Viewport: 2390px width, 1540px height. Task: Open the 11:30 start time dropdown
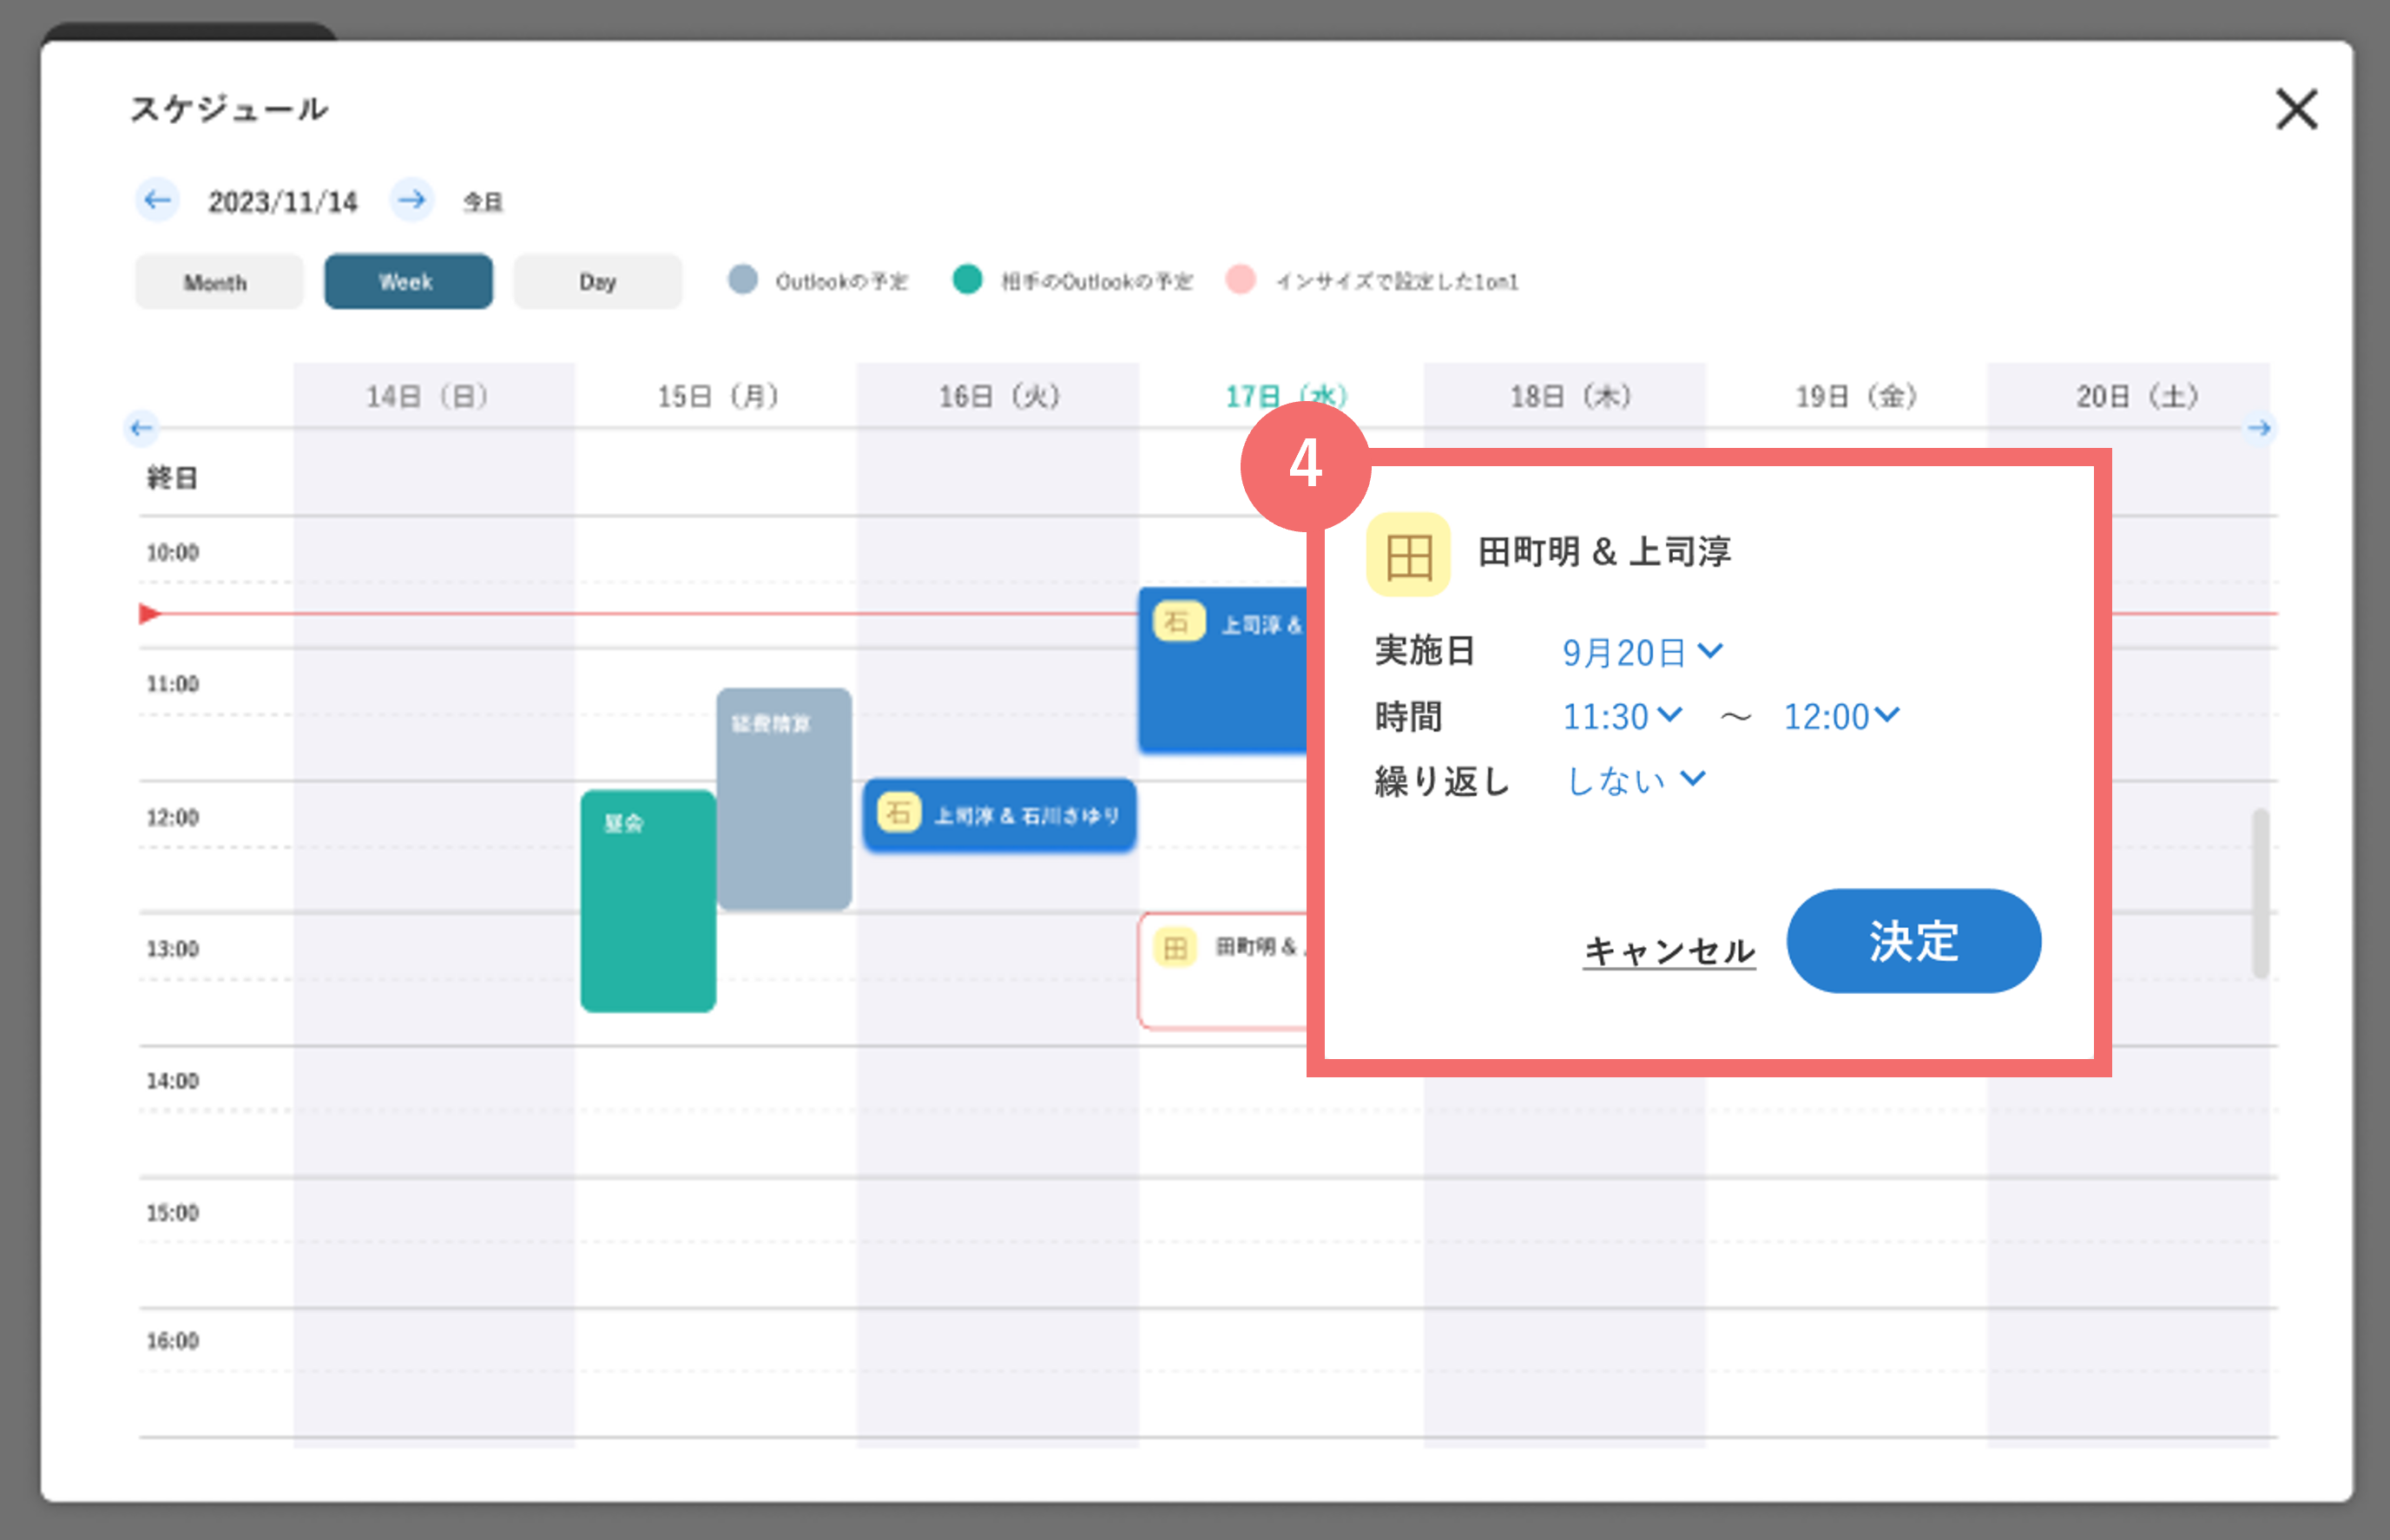[1622, 716]
